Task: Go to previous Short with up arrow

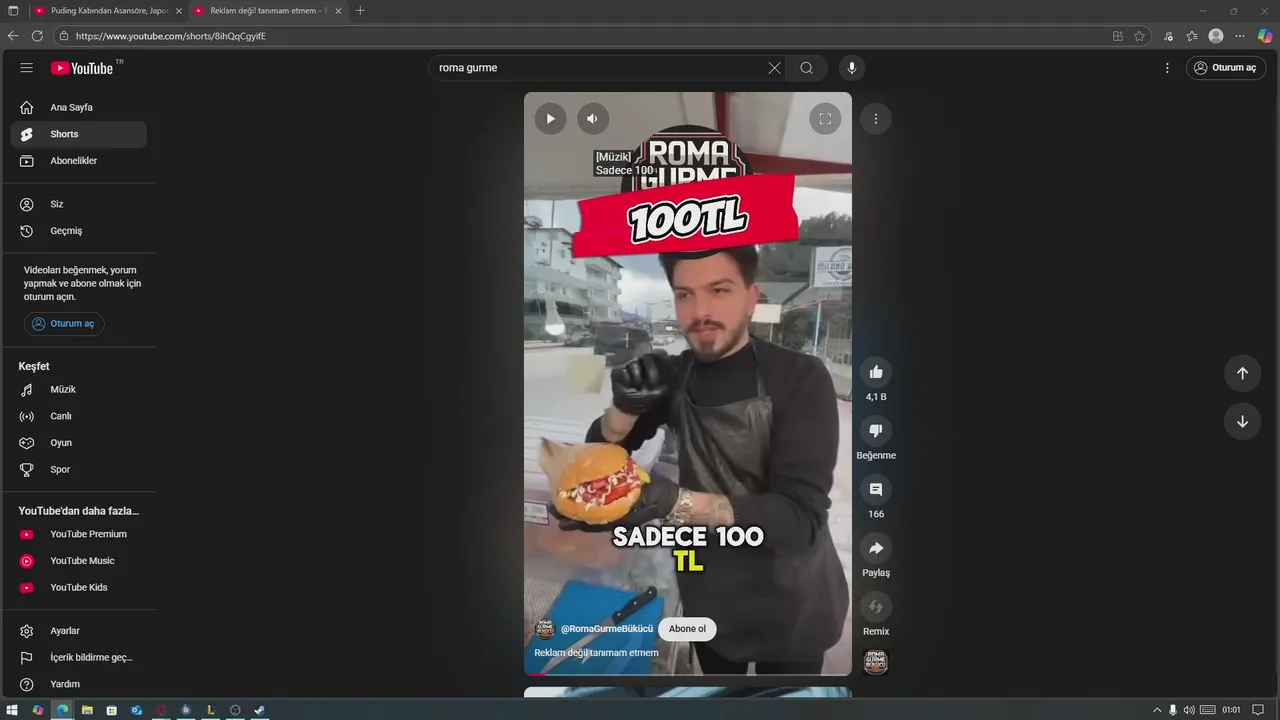Action: tap(1242, 373)
